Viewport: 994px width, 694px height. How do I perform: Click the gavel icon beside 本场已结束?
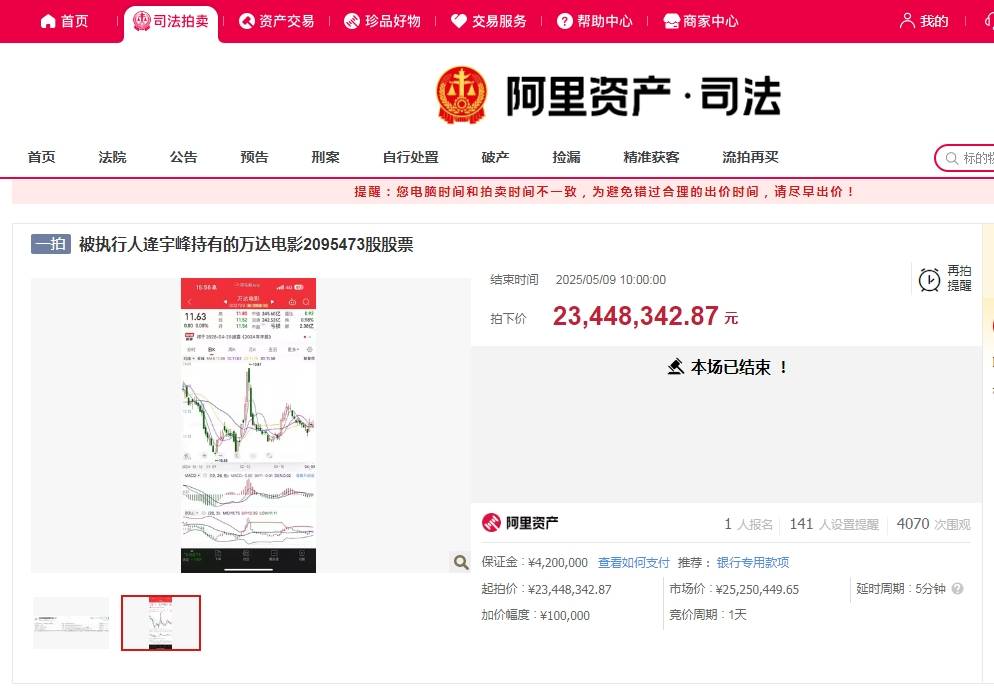pyautogui.click(x=676, y=367)
